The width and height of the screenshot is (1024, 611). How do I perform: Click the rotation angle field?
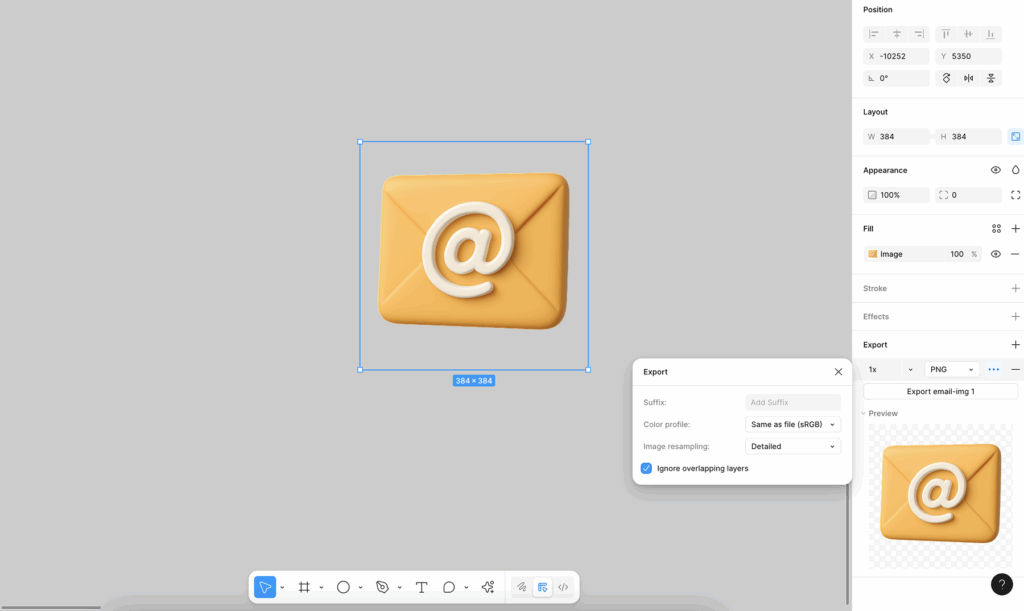click(897, 78)
